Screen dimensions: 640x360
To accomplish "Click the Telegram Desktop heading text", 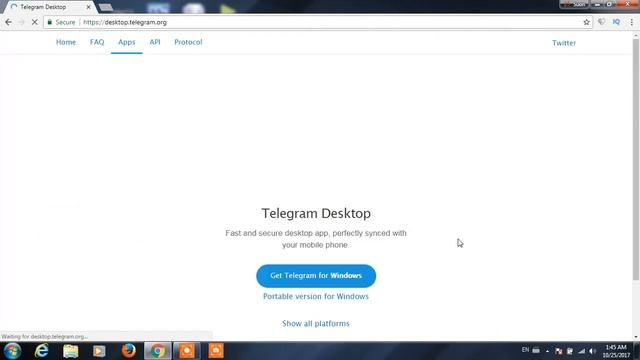I will 316,213.
